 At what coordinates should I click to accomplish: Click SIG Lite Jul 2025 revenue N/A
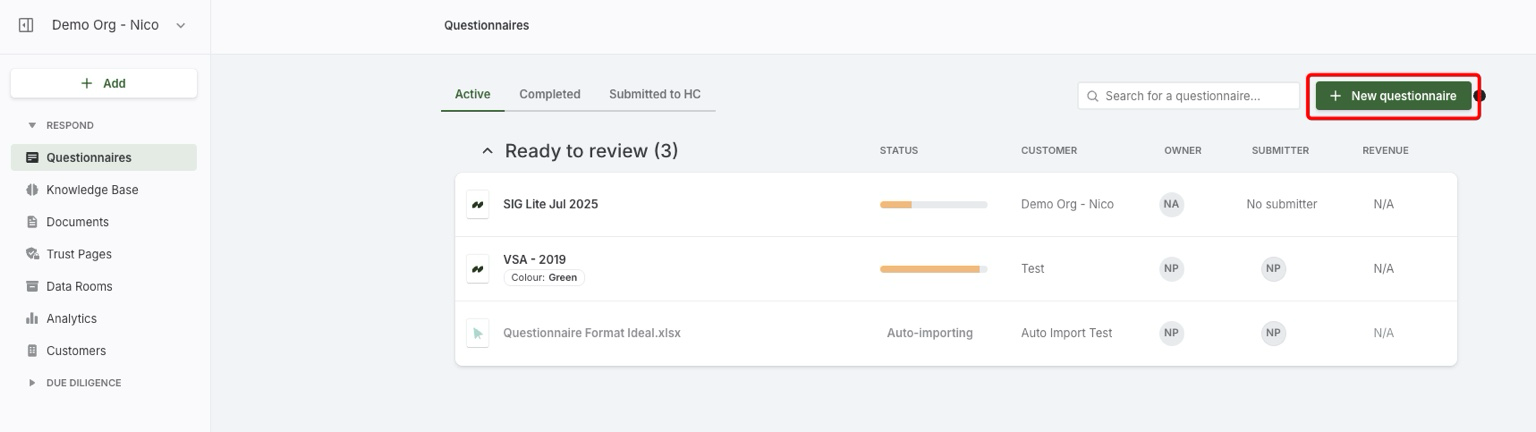coord(1383,204)
